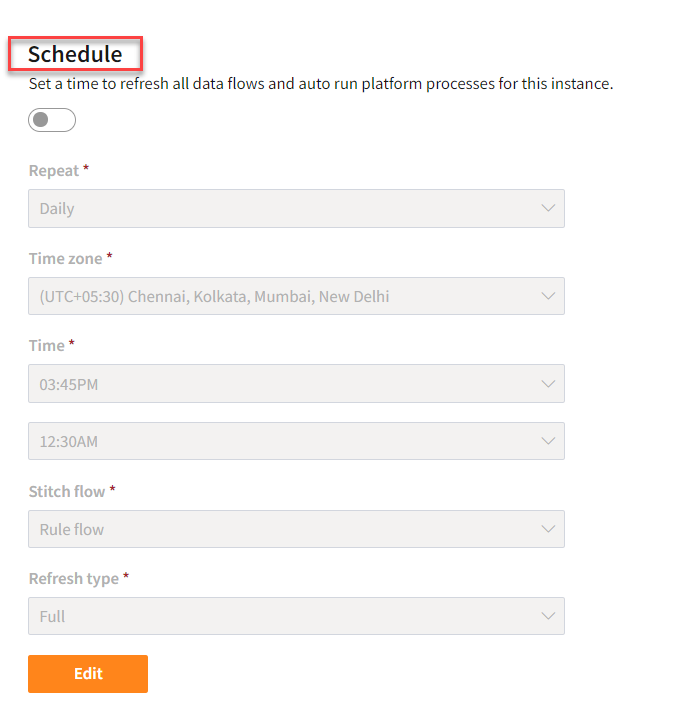
Task: Open the Time zone dropdown
Action: pos(296,296)
